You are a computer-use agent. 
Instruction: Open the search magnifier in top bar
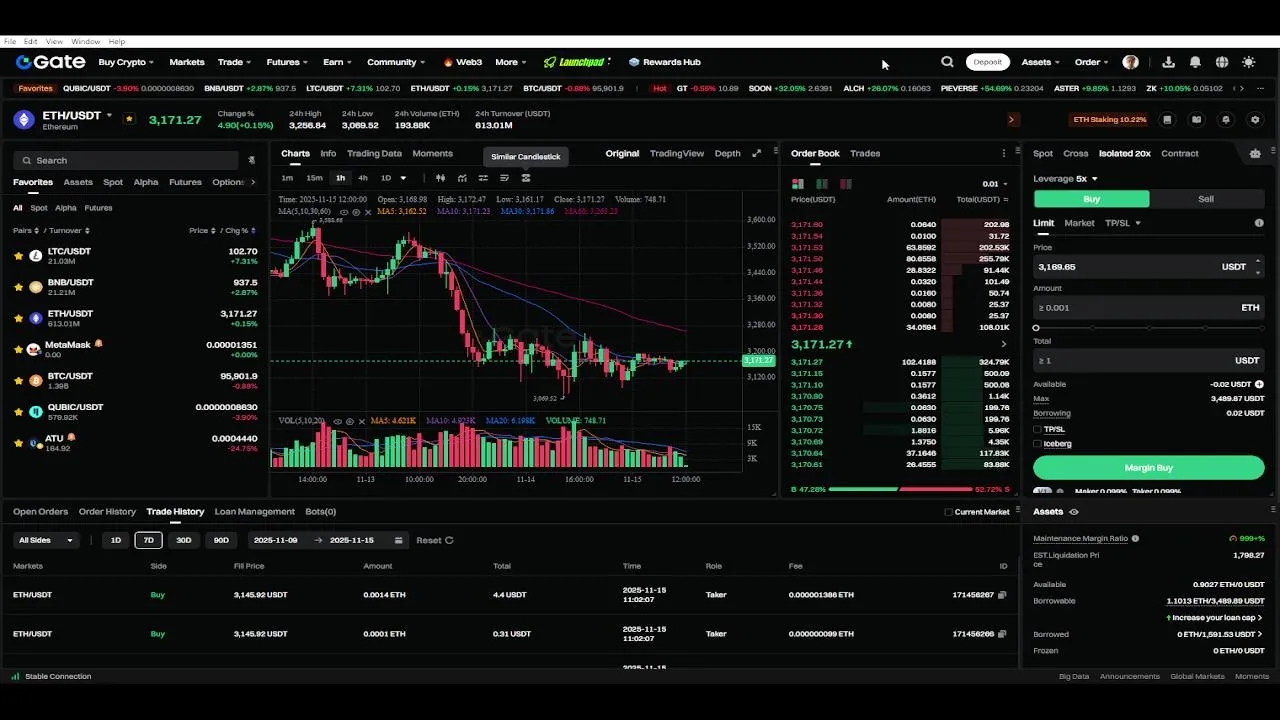click(947, 62)
